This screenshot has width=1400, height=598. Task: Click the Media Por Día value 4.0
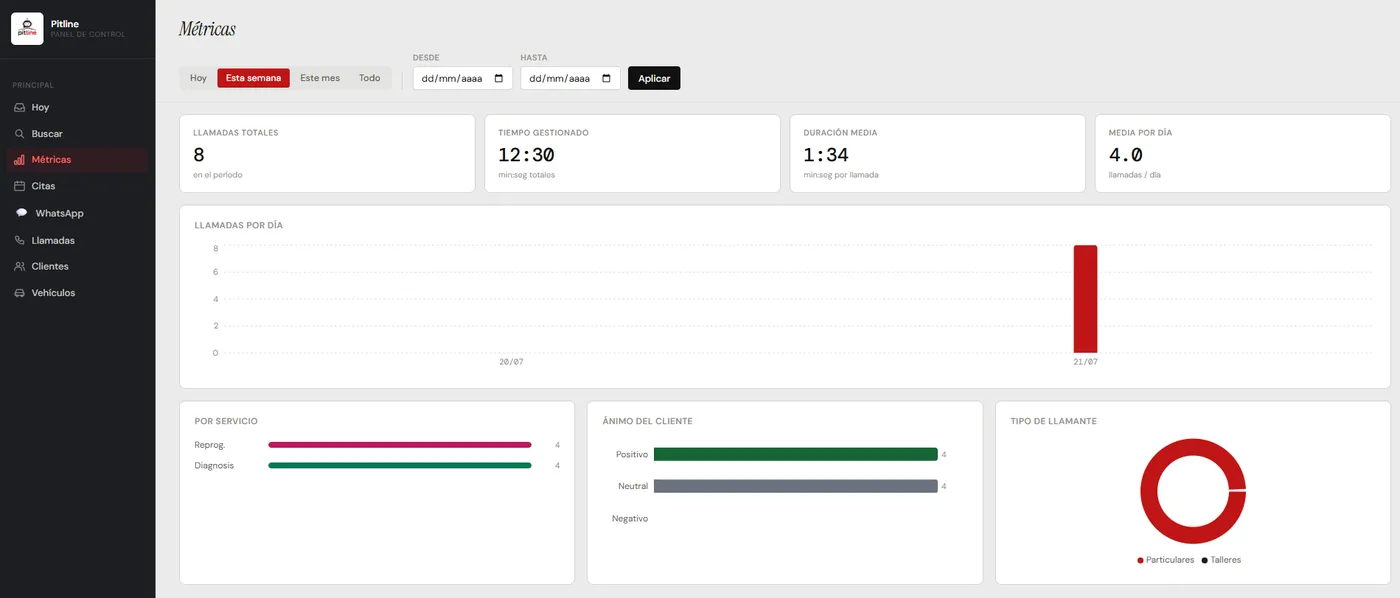pos(1126,155)
